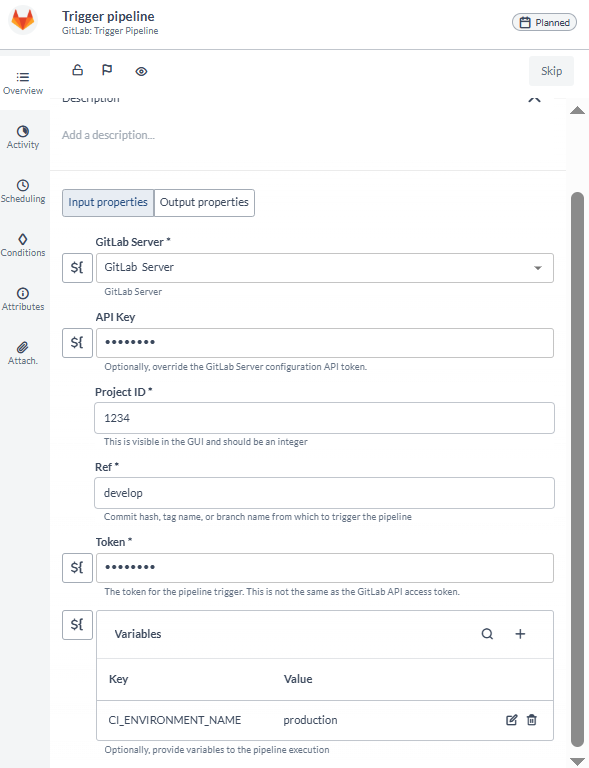Click the Skip button
Viewport: 589px width, 768px height.
[551, 71]
